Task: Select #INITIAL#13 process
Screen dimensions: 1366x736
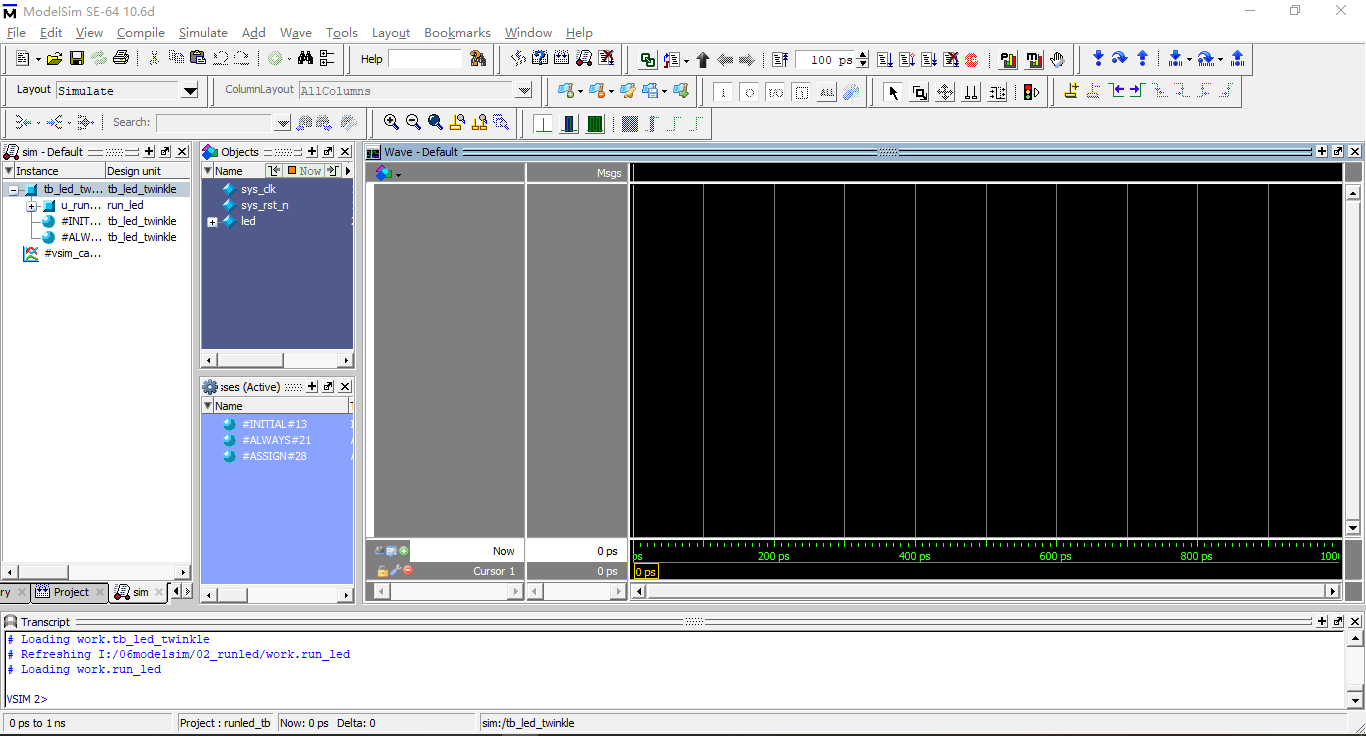Action: point(274,424)
